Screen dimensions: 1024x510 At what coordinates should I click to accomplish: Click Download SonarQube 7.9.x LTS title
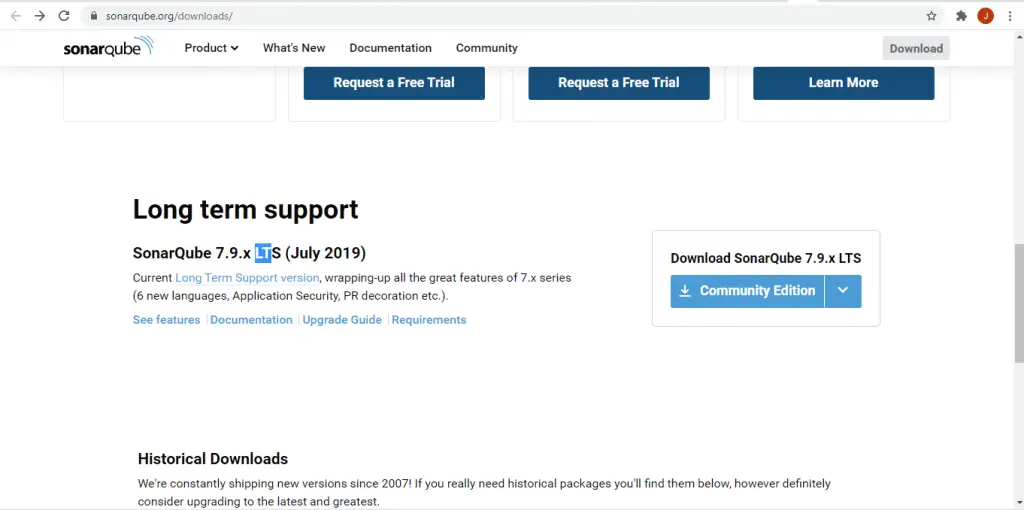(x=765, y=258)
